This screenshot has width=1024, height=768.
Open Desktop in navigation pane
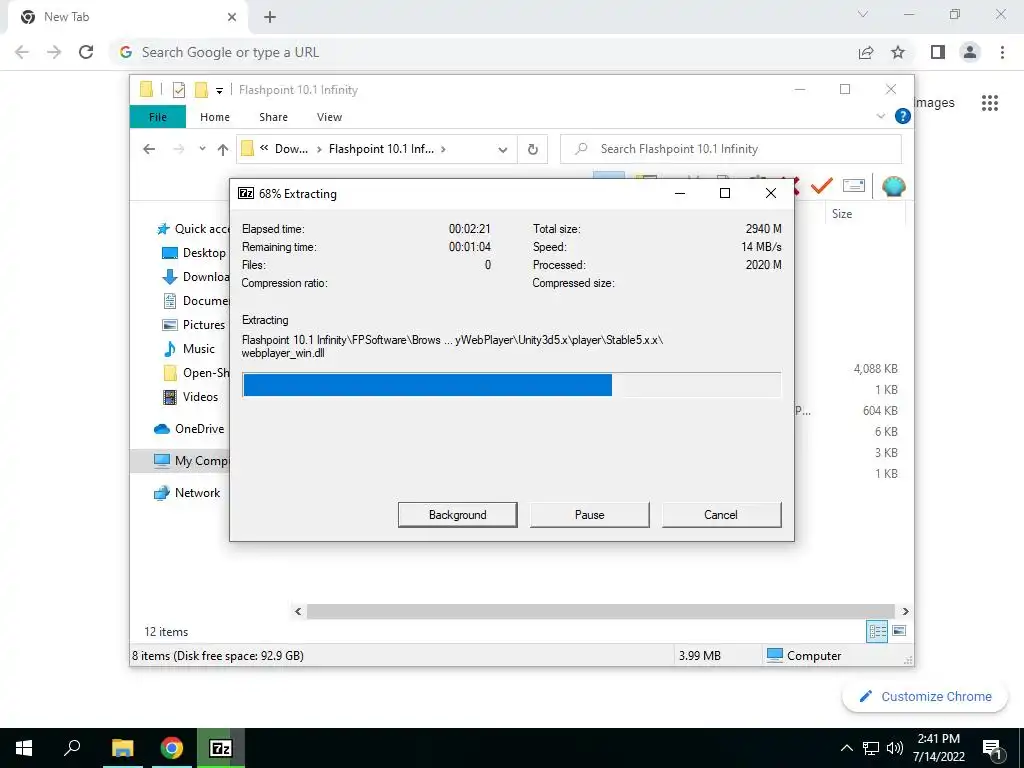194,253
